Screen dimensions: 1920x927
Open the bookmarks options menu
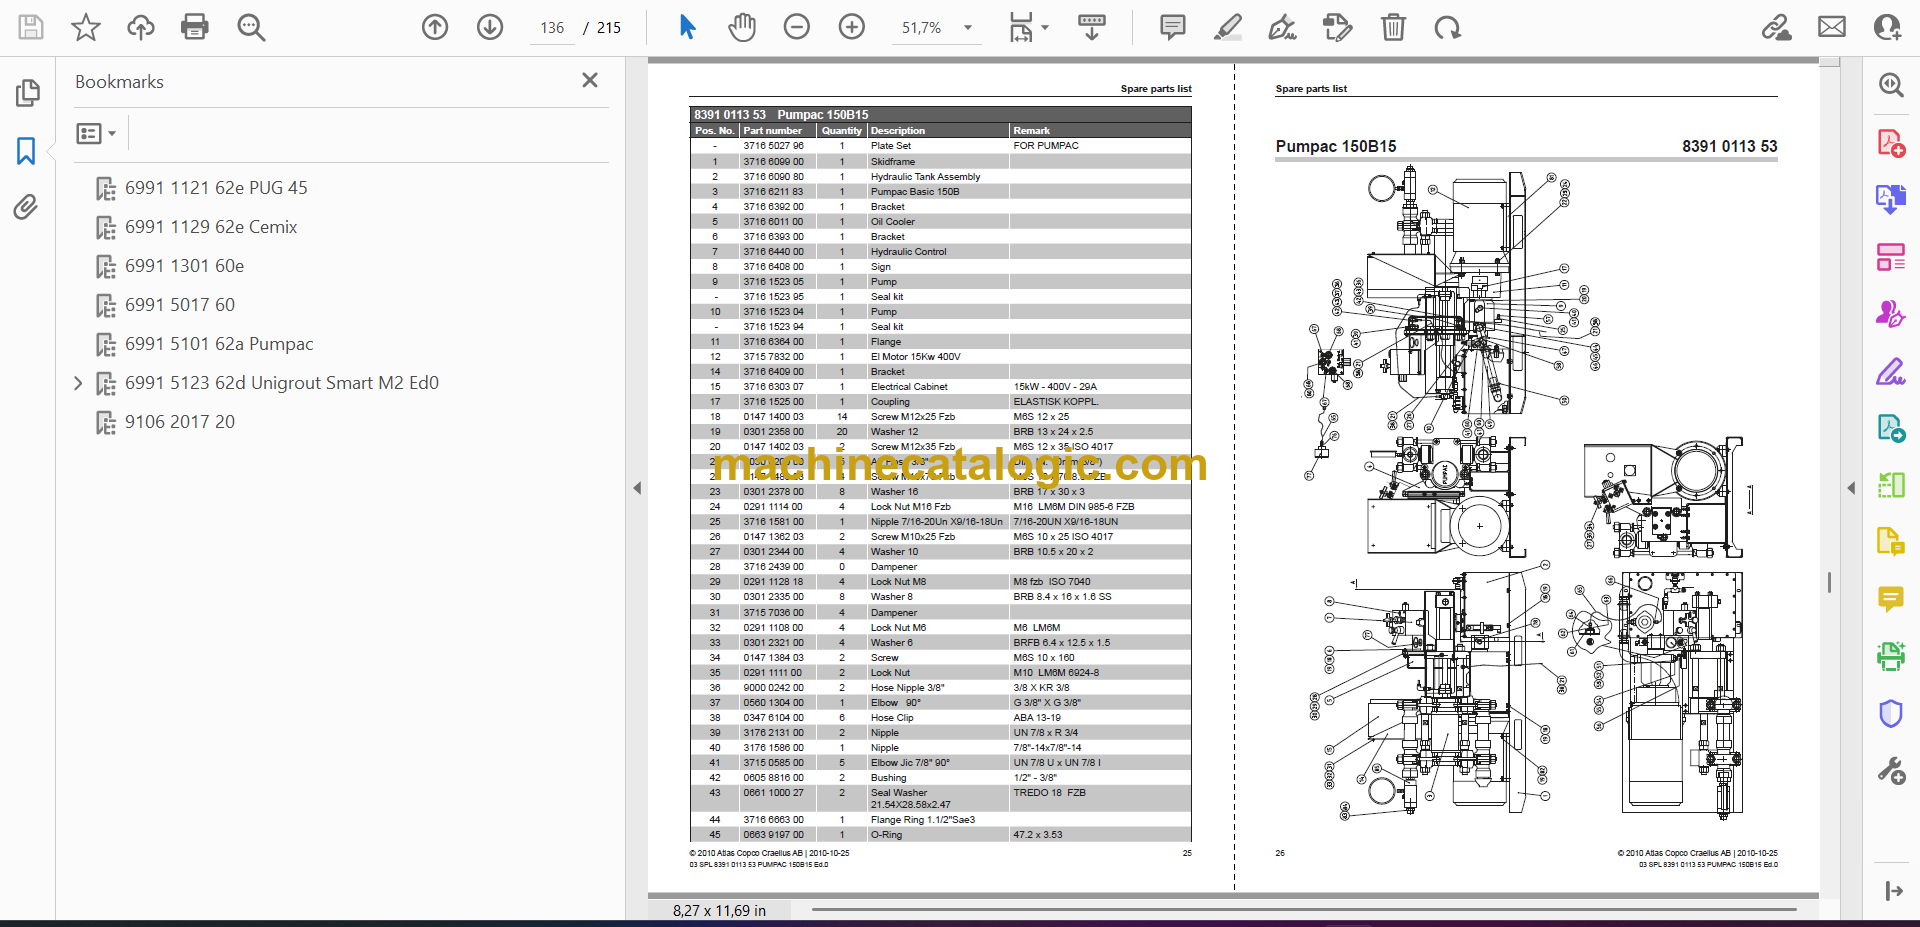click(x=96, y=133)
